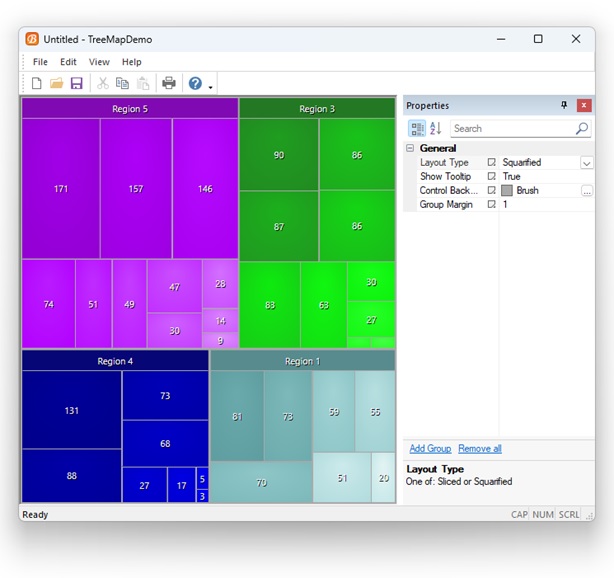Click the Layout Type modified marker

pyautogui.click(x=491, y=162)
